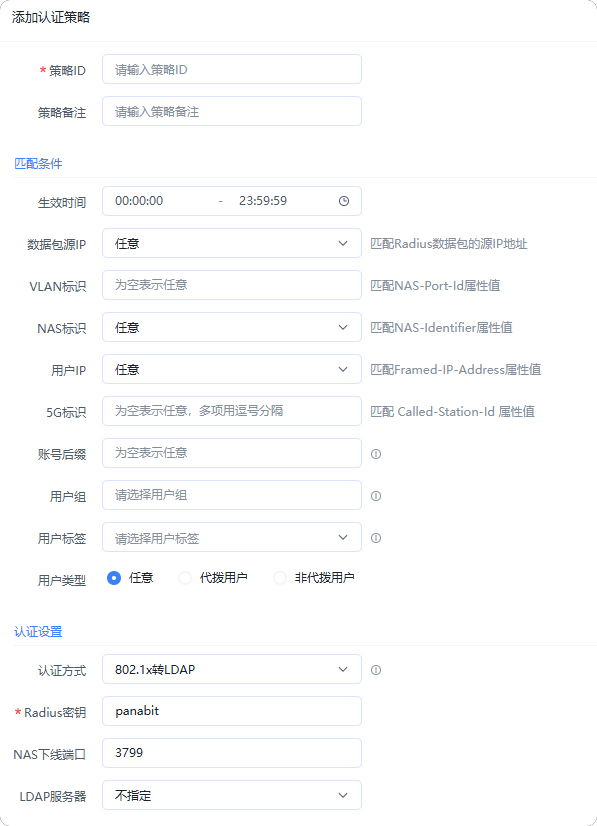Open the NAS标识 dropdown

tap(232, 327)
